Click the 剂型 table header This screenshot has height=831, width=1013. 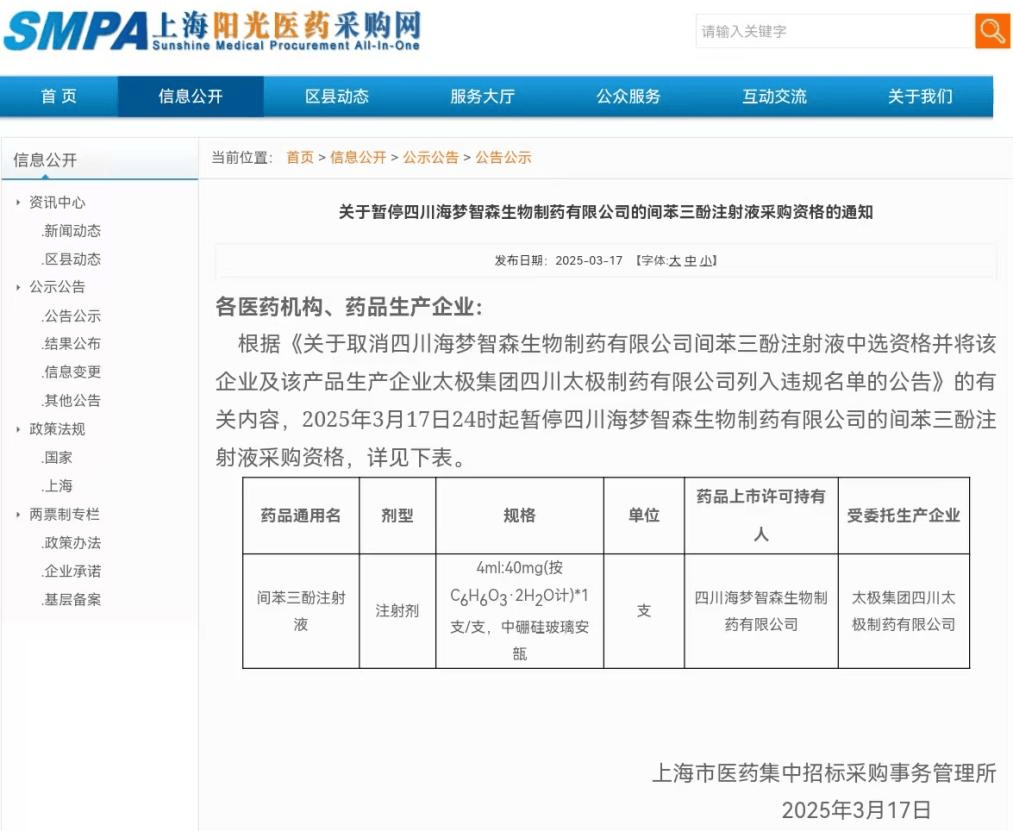[397, 515]
